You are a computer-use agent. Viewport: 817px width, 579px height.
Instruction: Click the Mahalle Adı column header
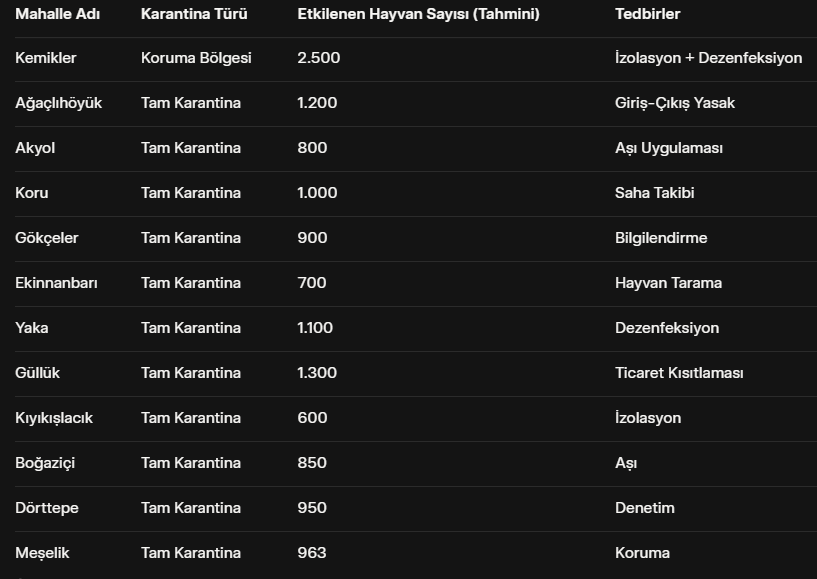(58, 14)
